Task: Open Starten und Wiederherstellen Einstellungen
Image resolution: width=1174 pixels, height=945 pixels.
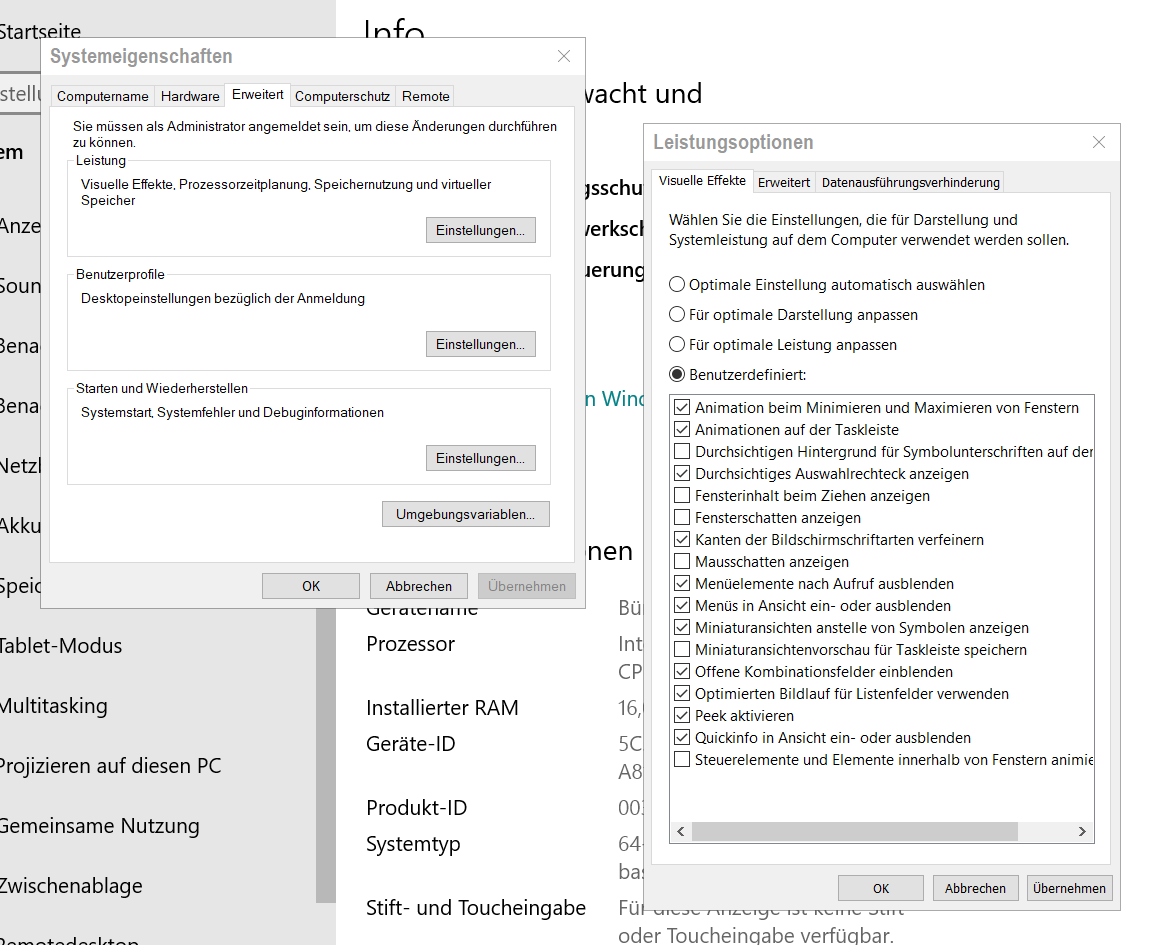Action: tap(481, 458)
